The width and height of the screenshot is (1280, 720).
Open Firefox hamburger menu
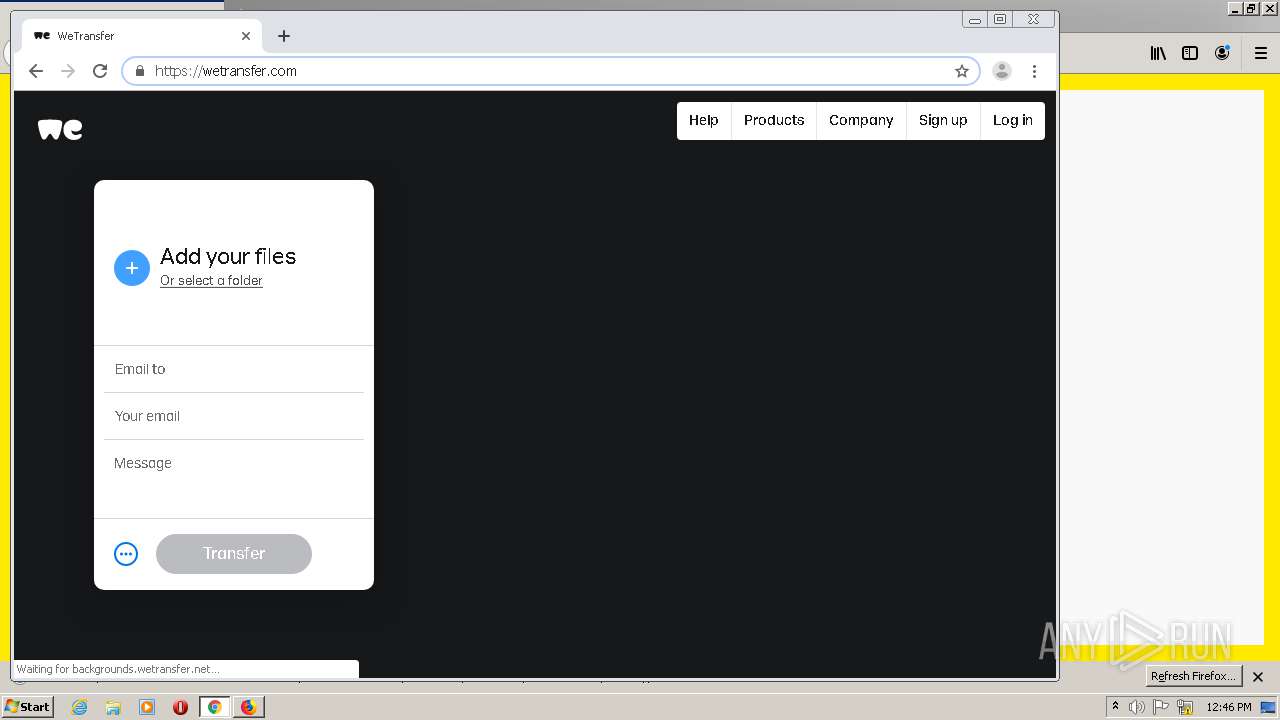tap(1260, 54)
